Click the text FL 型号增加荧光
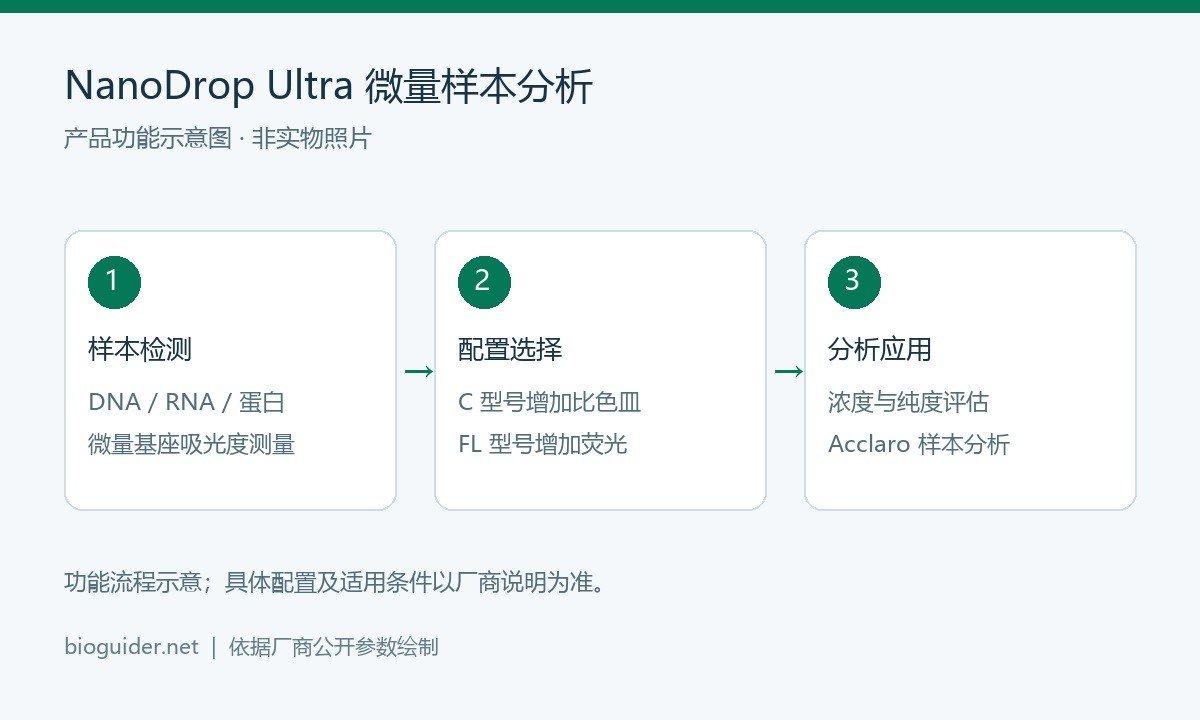 tap(543, 444)
